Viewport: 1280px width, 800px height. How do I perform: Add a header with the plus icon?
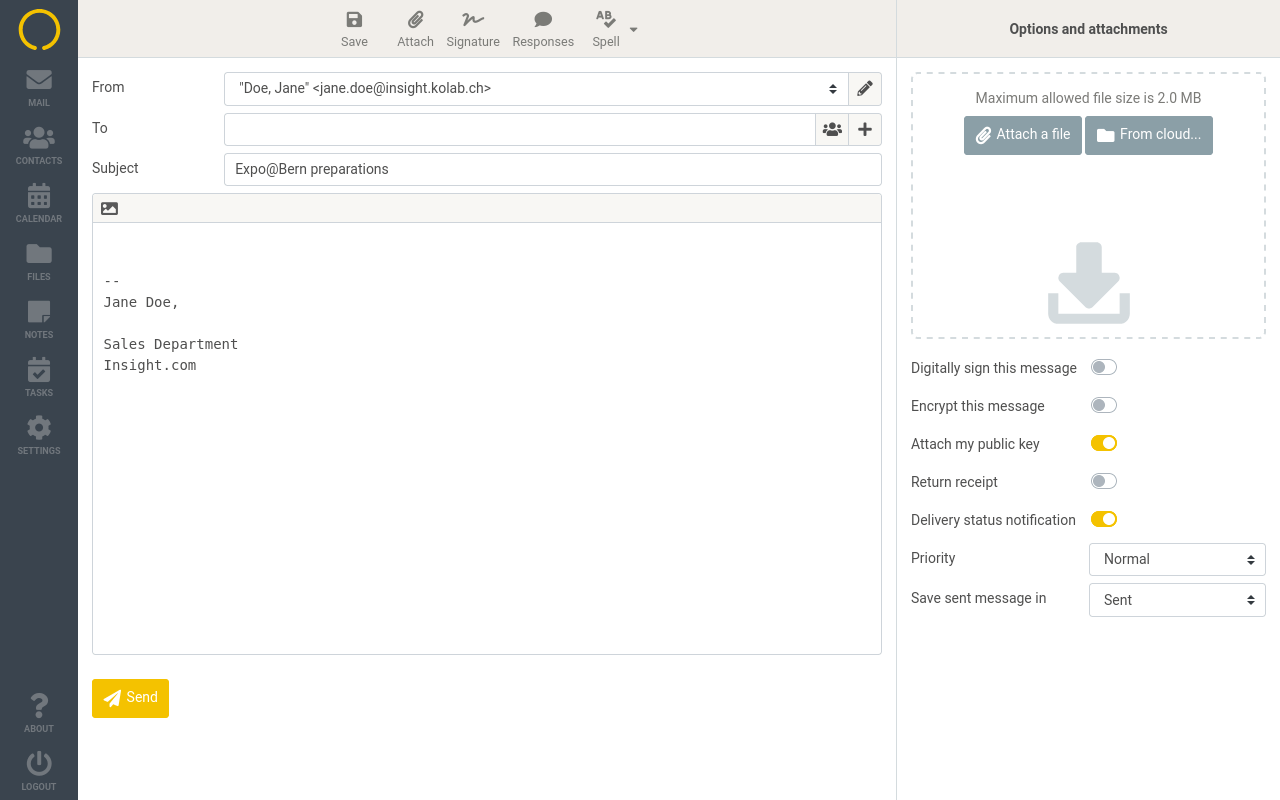pos(865,129)
